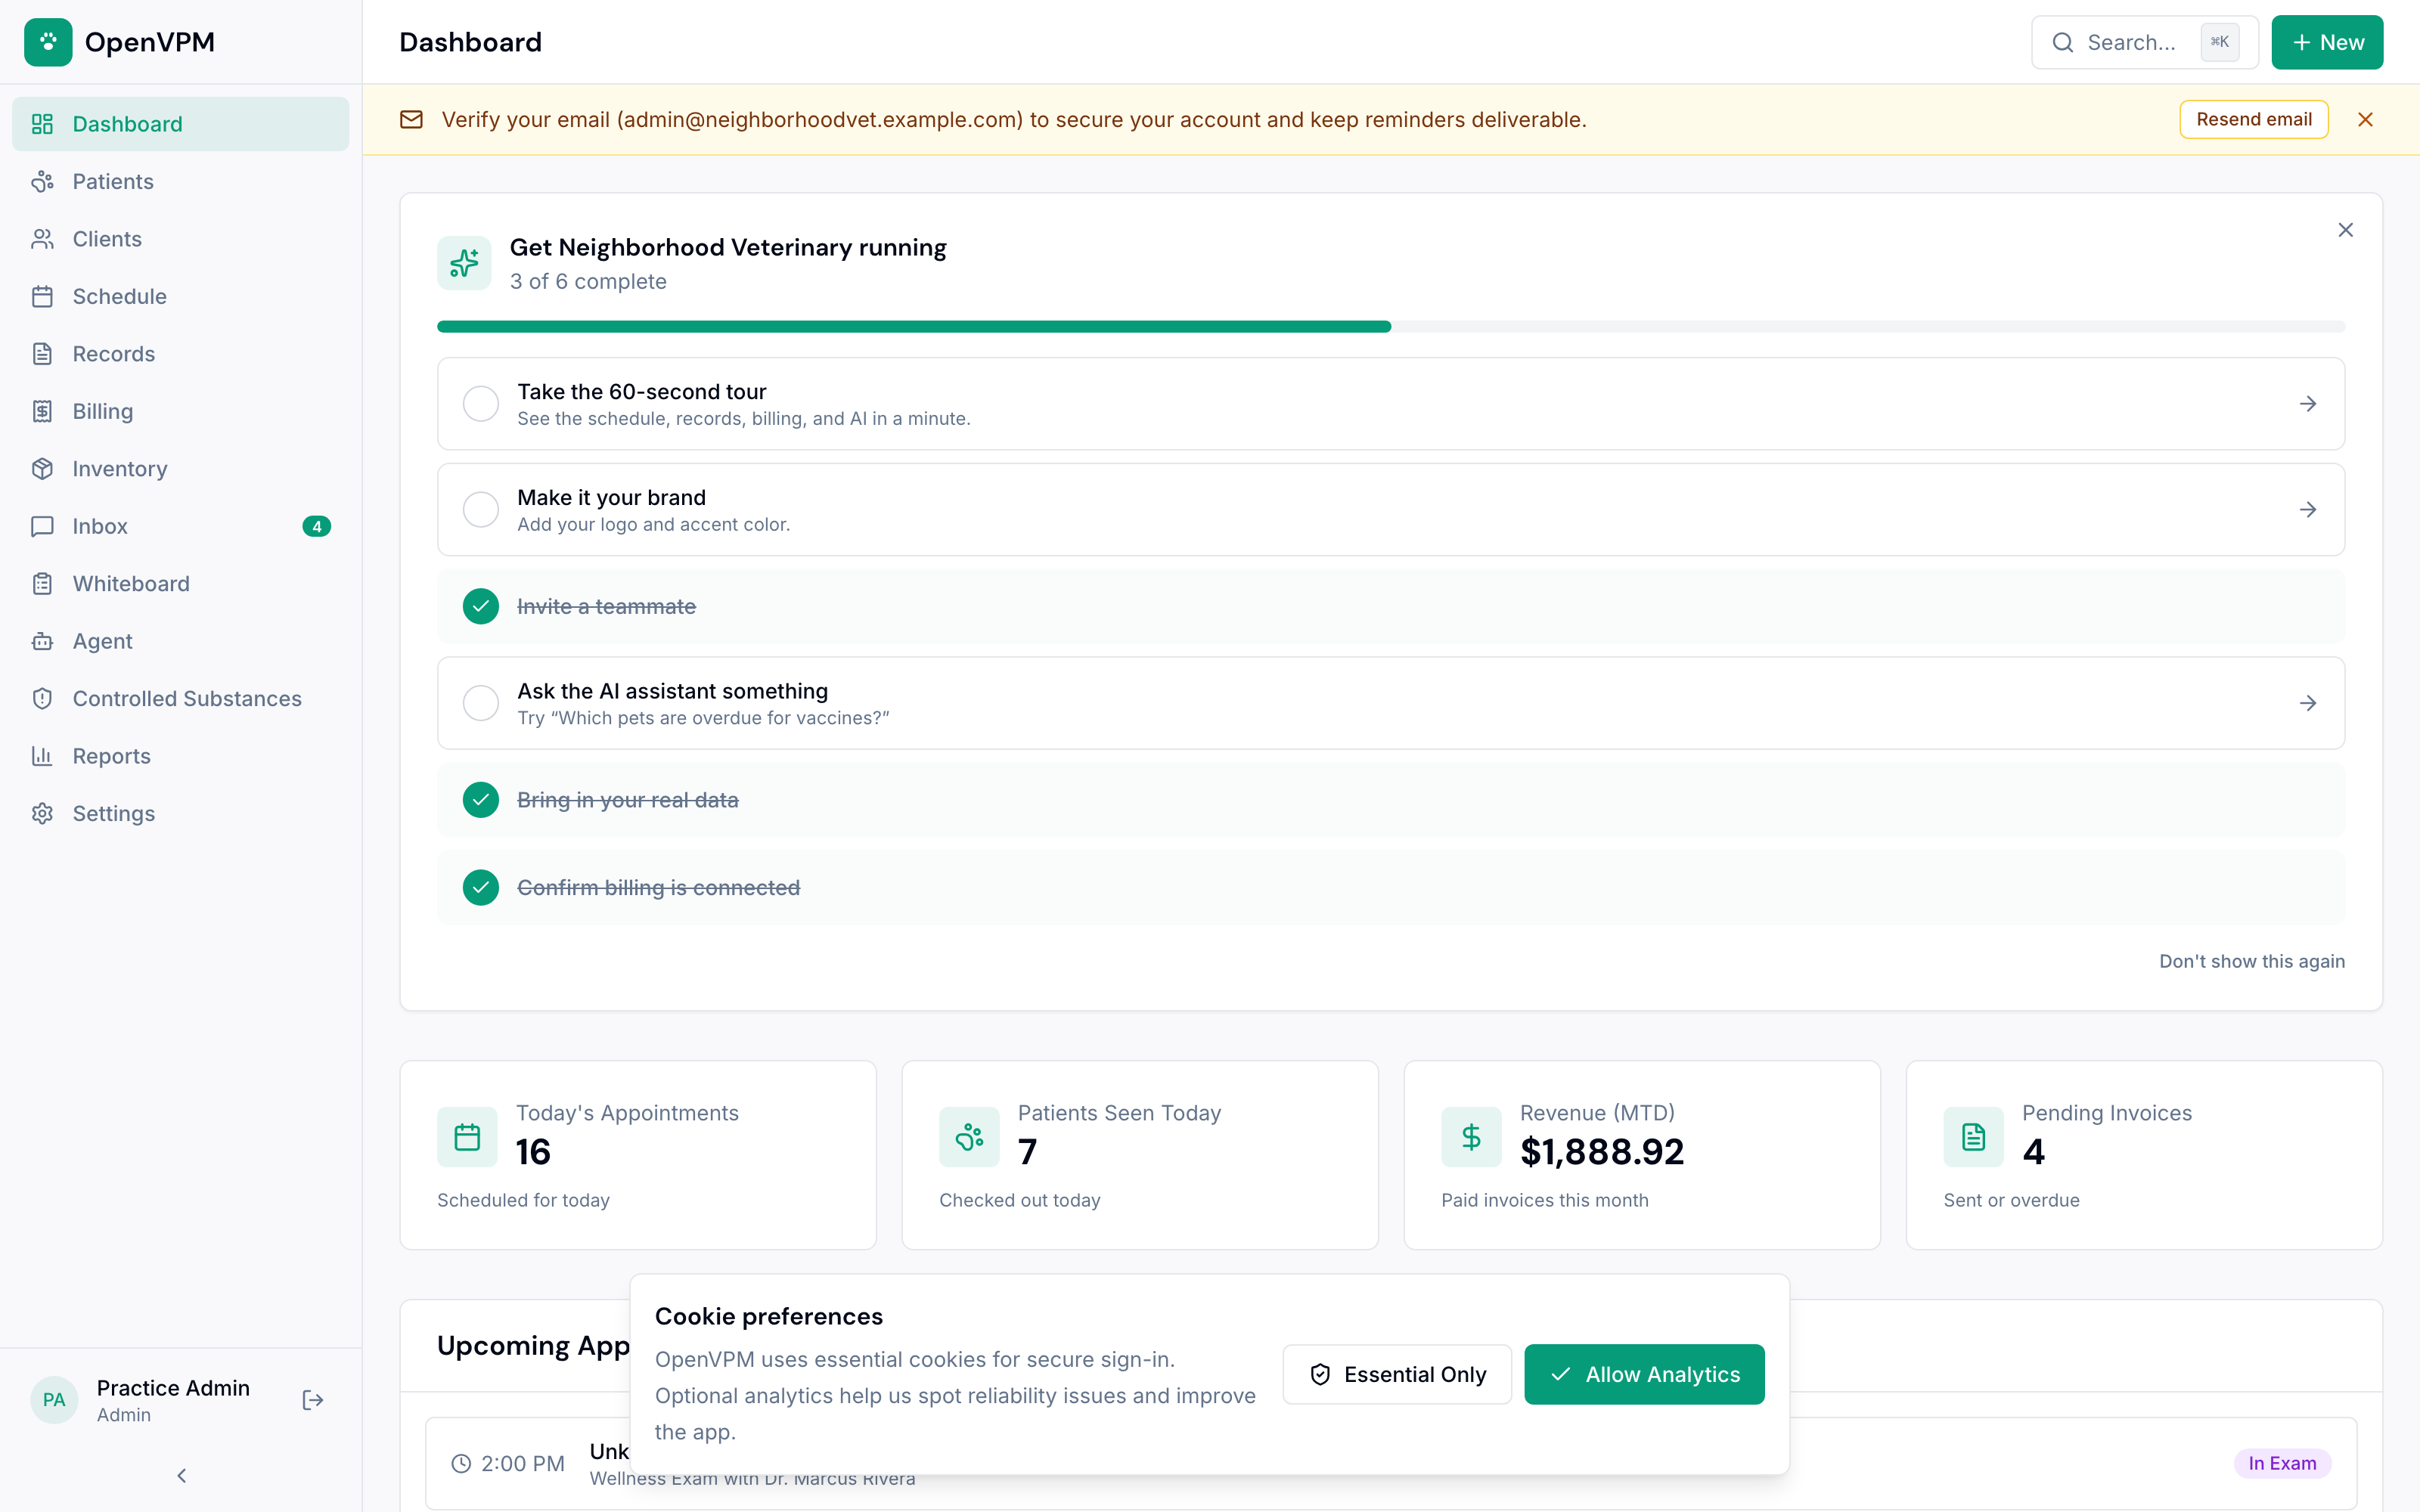The height and width of the screenshot is (1512, 2420).
Task: Click the Today's Appointments count 16
Action: [533, 1152]
